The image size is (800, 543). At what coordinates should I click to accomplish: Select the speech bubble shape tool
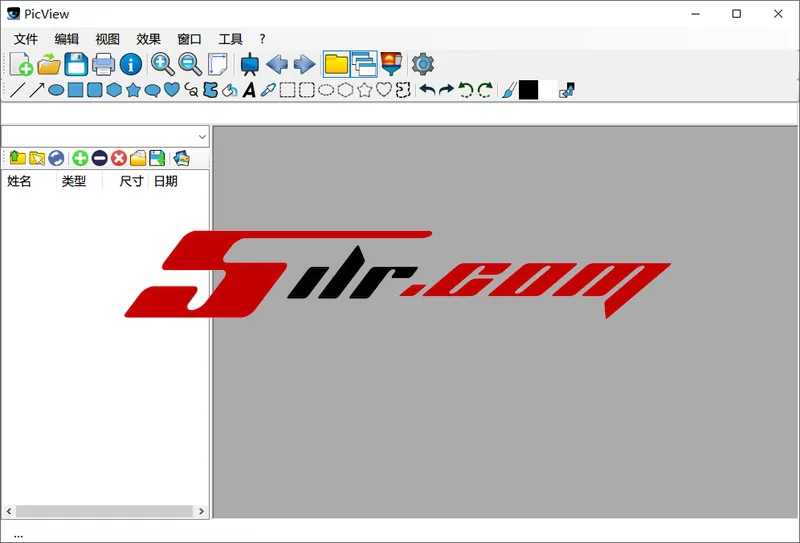click(153, 91)
